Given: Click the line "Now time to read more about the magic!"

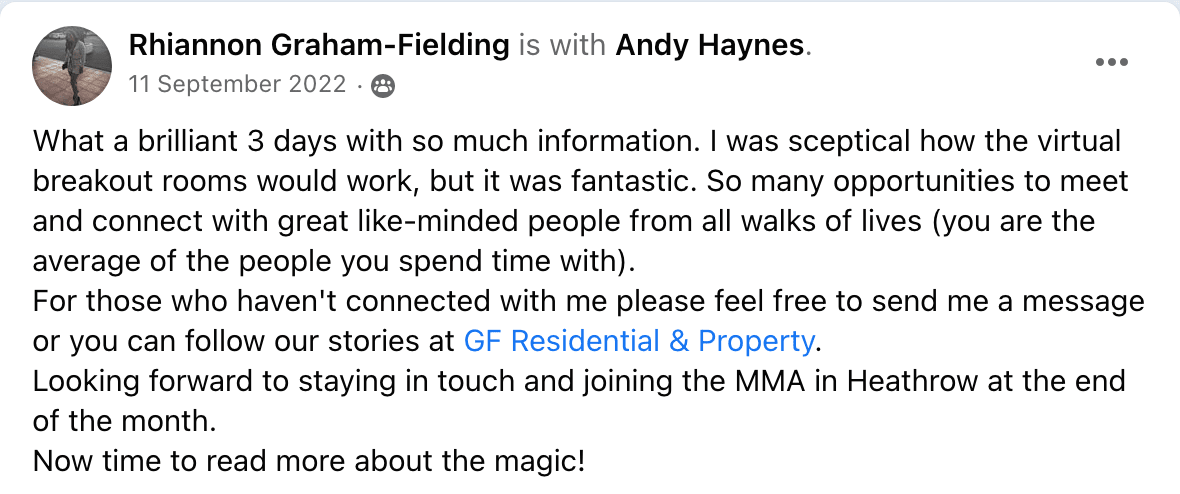Looking at the screenshot, I should coord(309,462).
